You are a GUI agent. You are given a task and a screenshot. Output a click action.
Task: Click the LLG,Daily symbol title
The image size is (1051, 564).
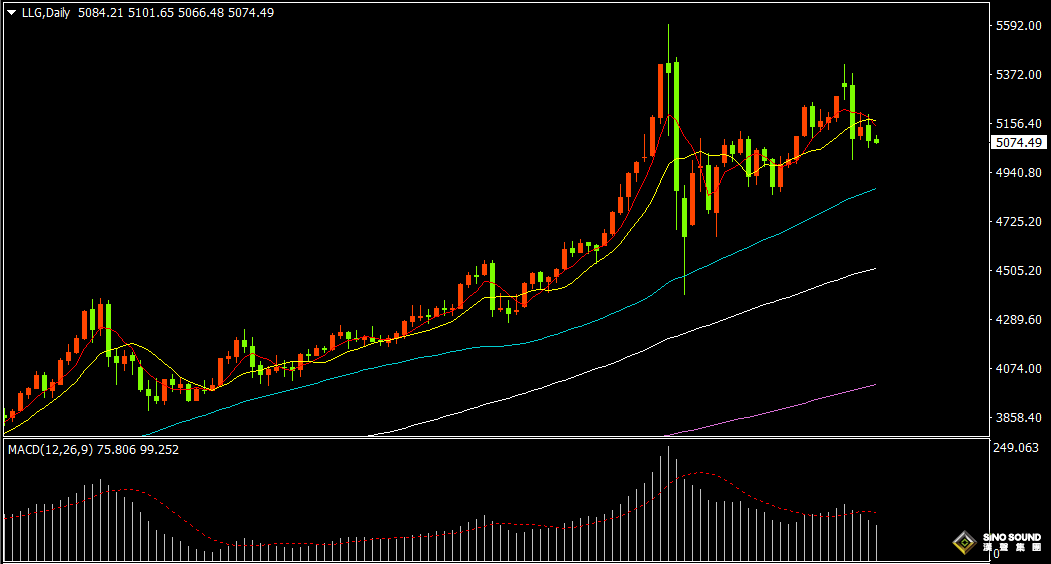click(x=46, y=13)
